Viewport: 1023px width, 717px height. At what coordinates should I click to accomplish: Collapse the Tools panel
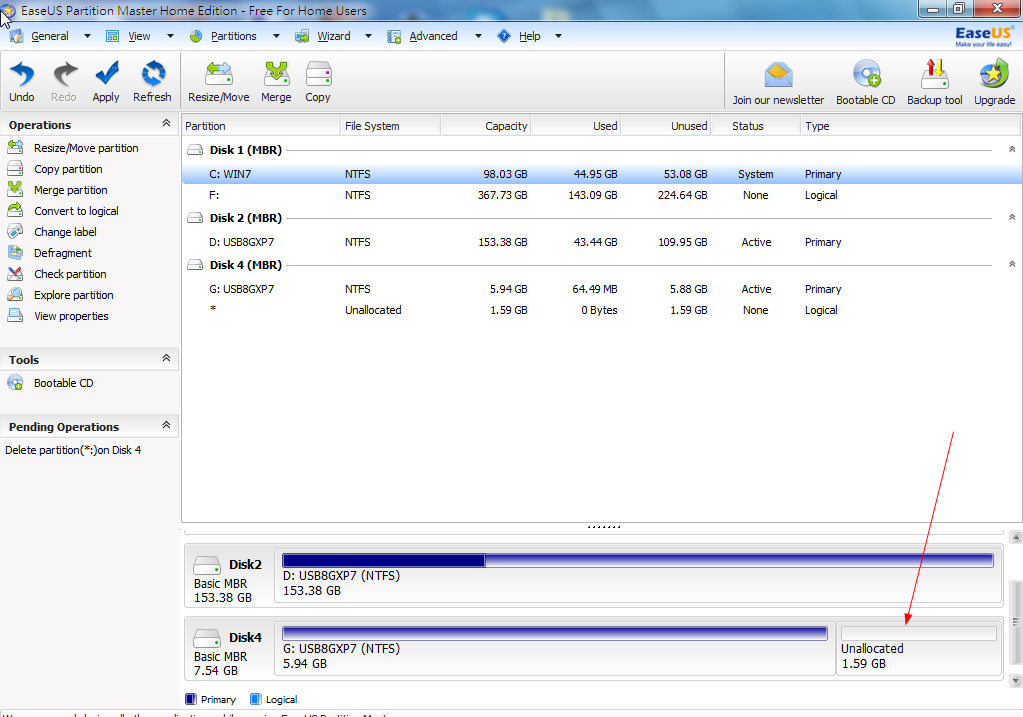166,358
